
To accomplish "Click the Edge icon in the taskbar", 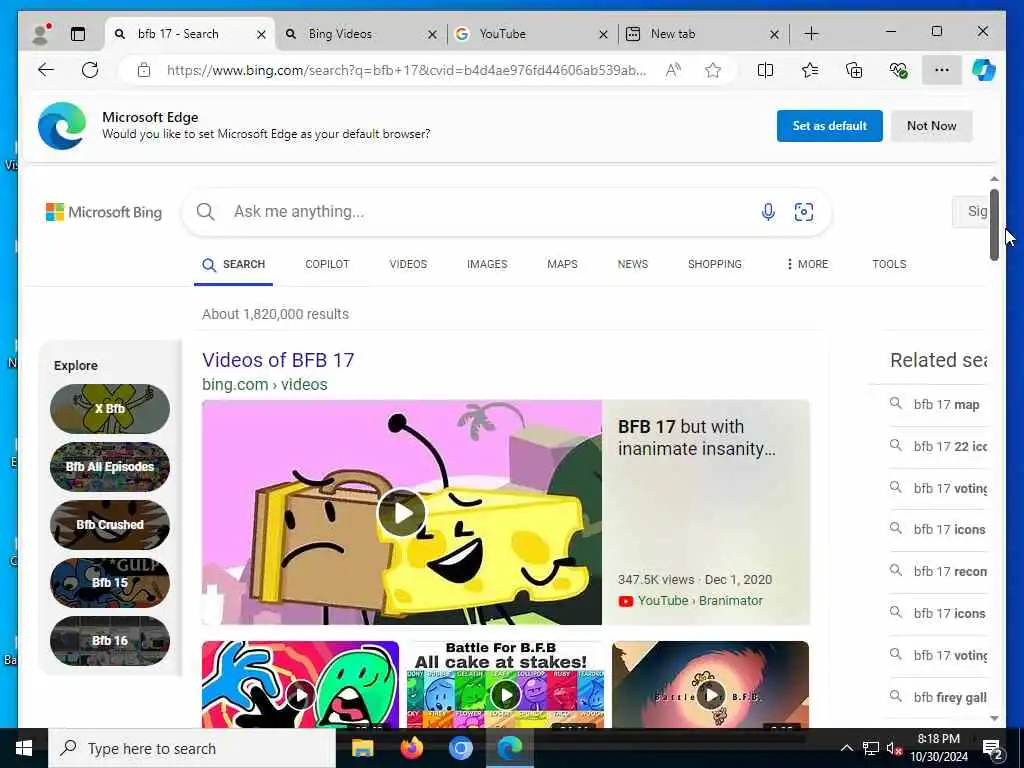I will tap(509, 748).
